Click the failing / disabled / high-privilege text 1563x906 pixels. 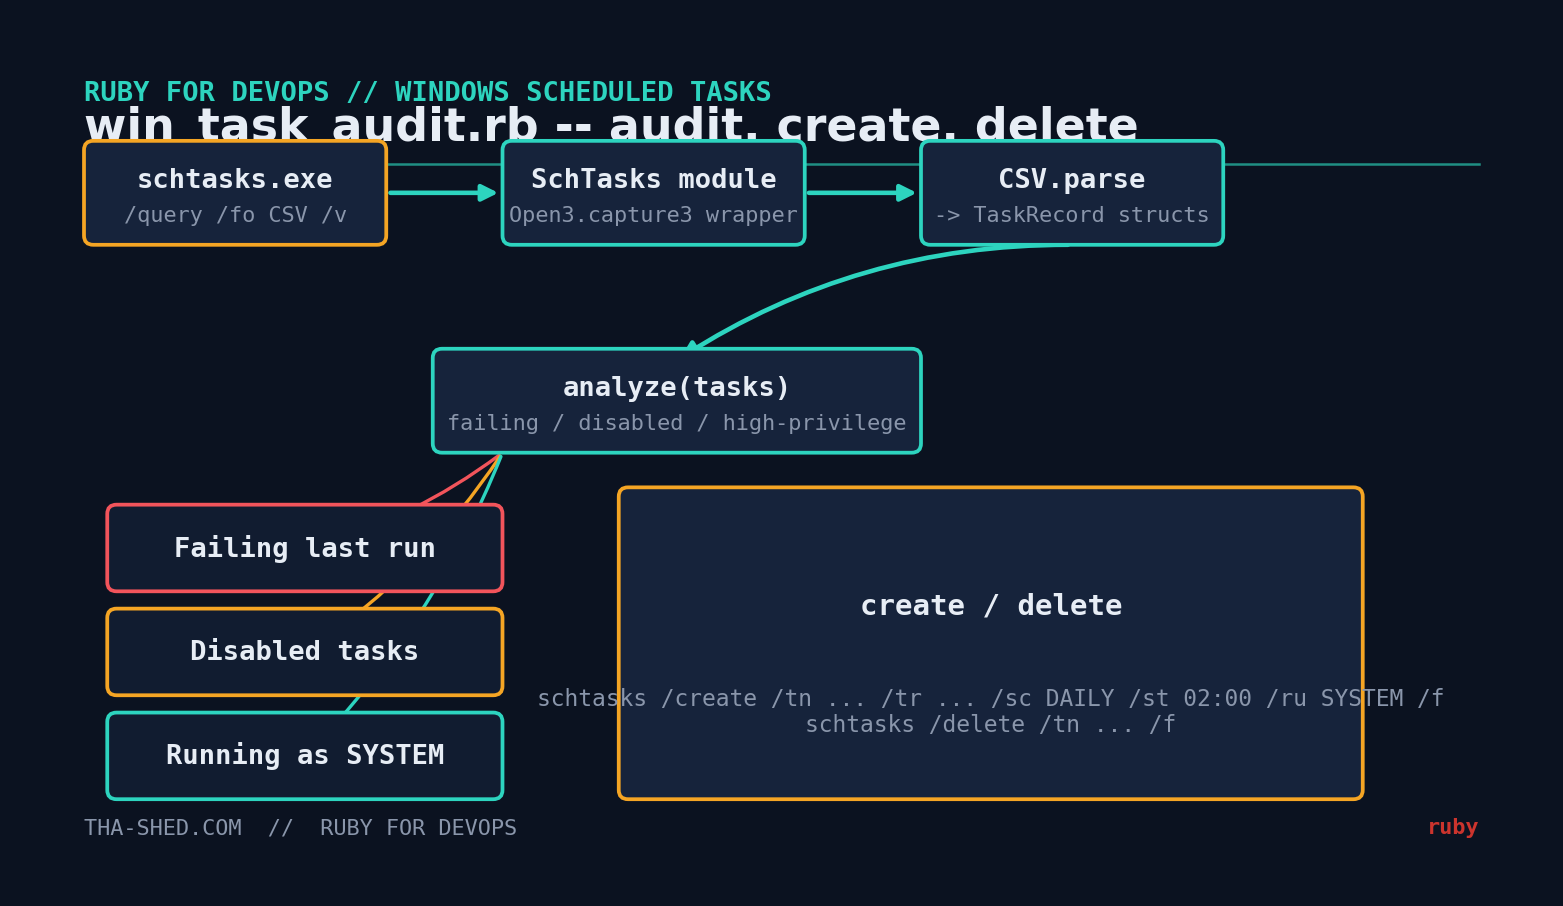(677, 423)
